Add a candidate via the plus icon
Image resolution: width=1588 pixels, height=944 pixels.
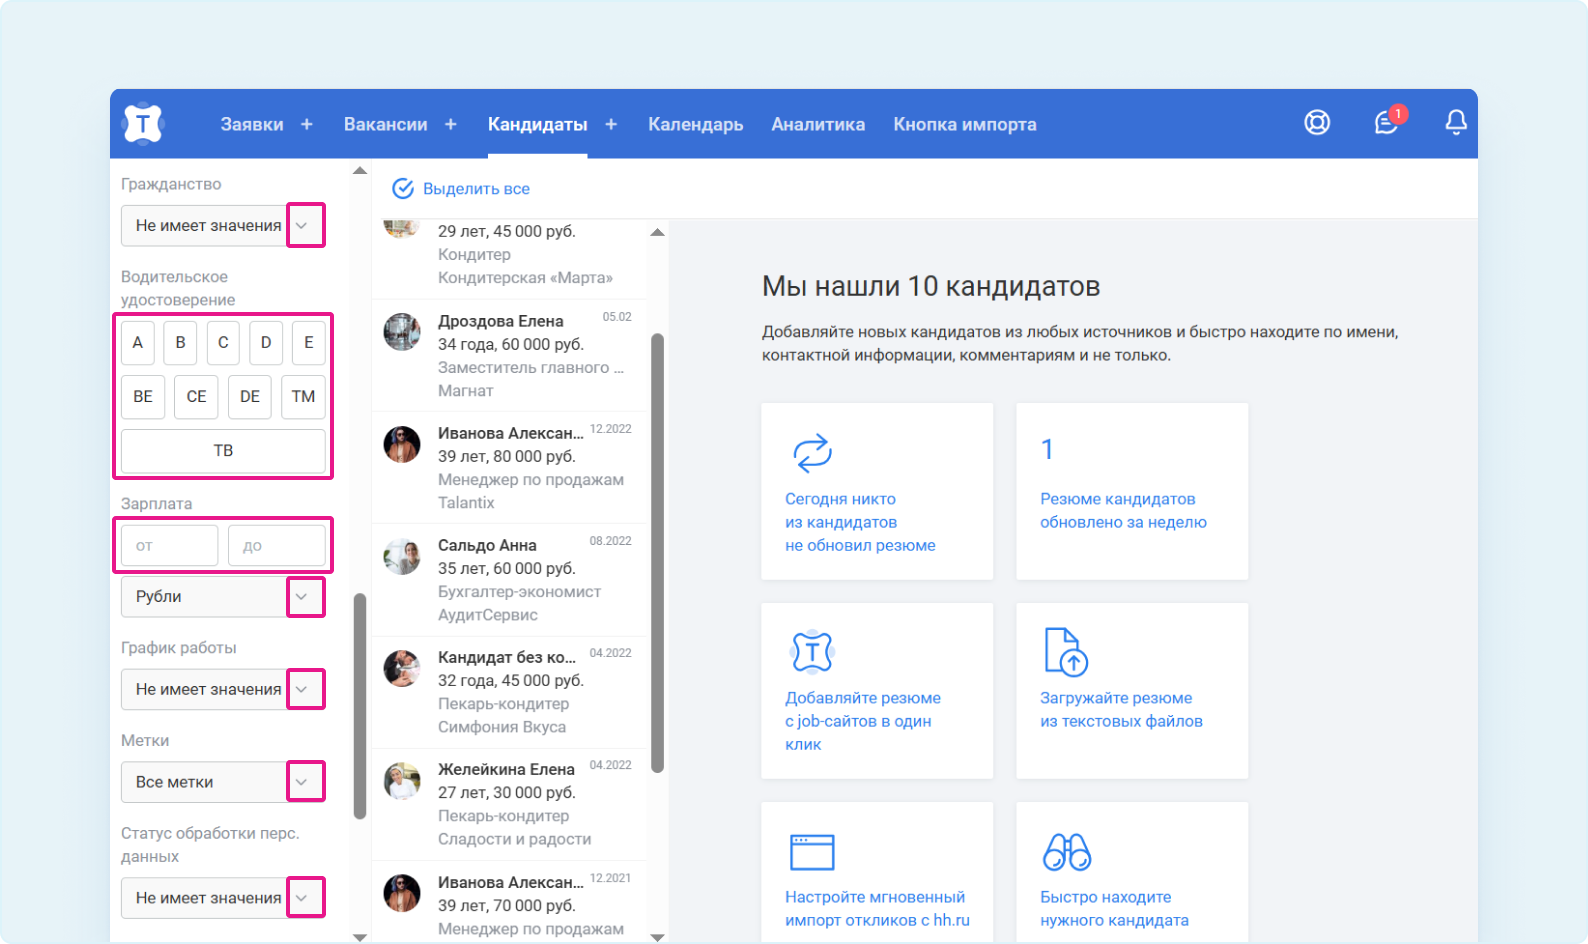[611, 124]
